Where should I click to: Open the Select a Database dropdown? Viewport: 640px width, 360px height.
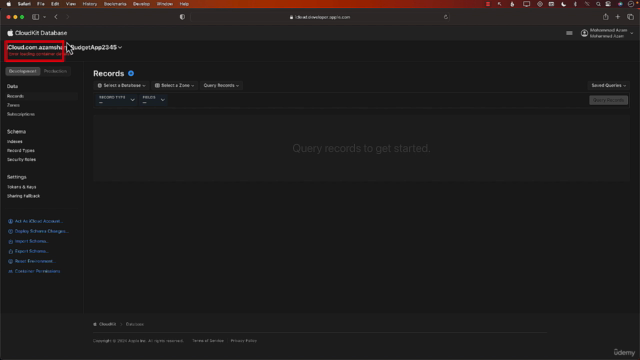click(x=121, y=85)
